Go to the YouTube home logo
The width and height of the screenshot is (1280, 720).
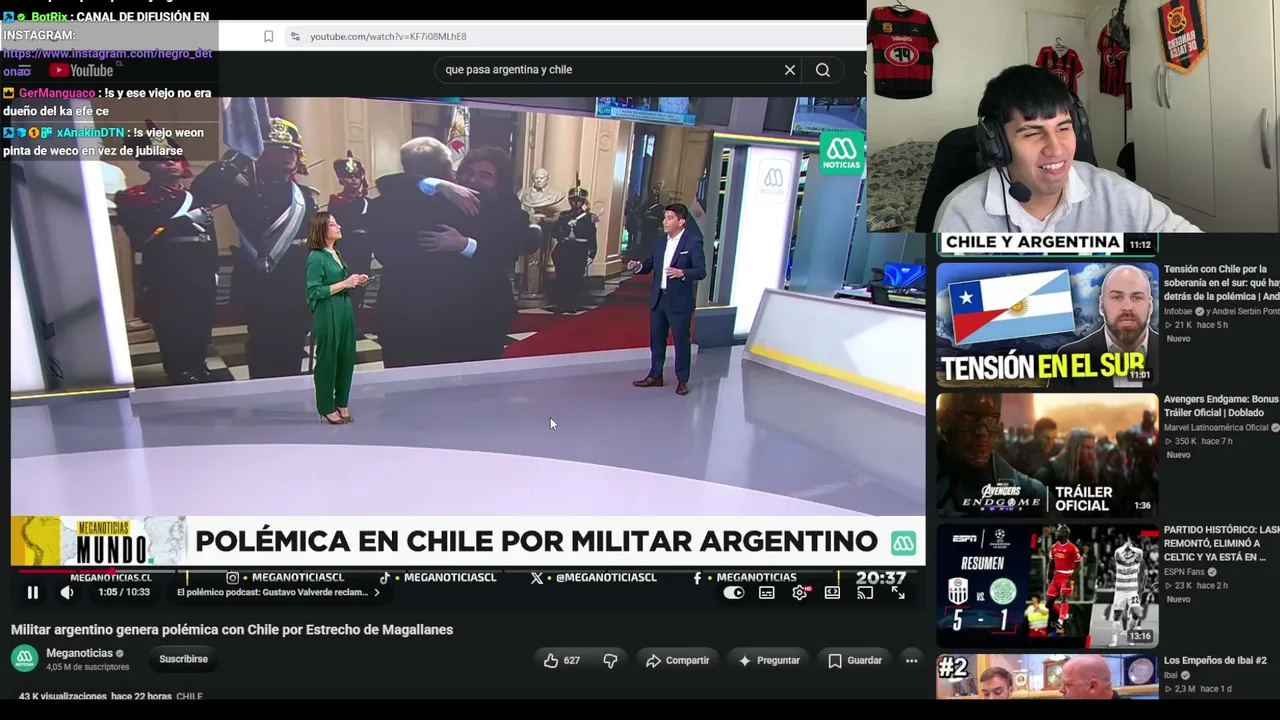click(x=82, y=70)
